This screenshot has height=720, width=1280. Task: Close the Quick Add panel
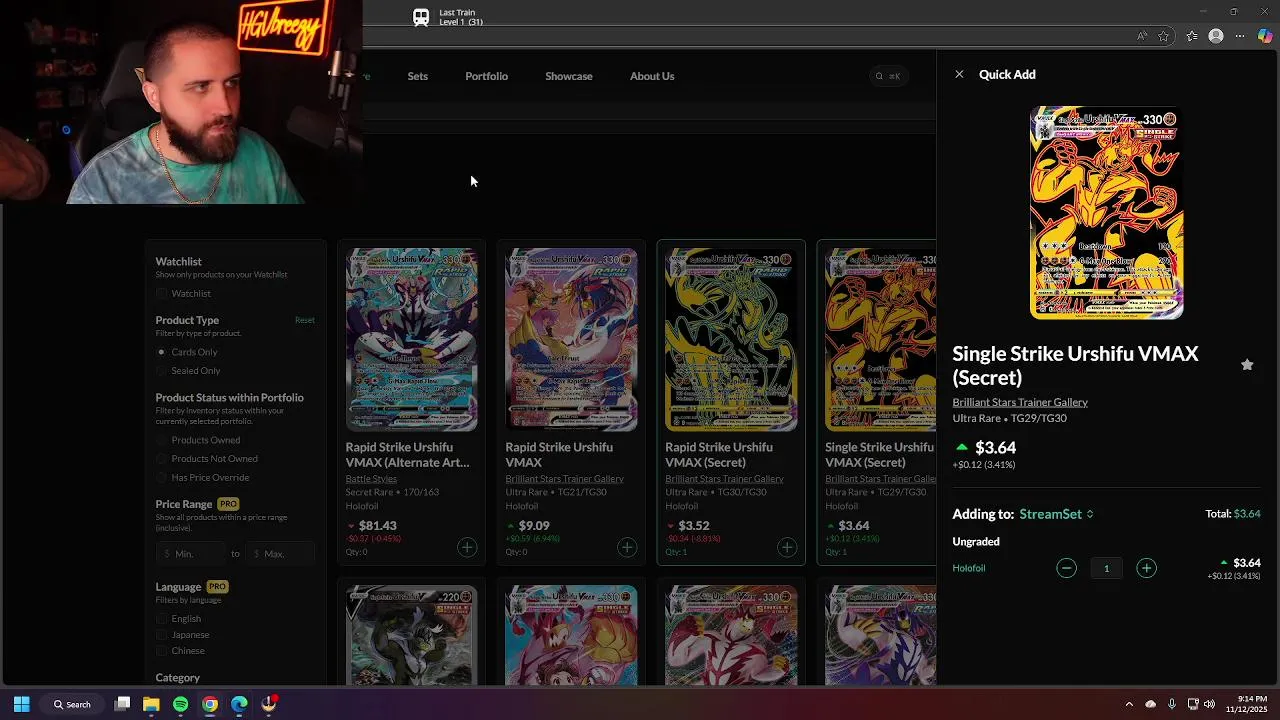(959, 74)
